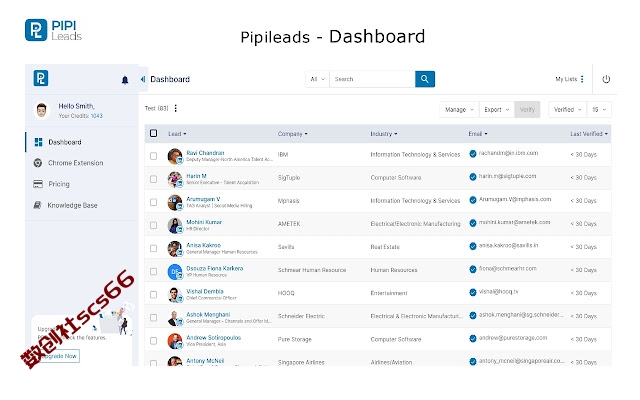The image size is (640, 400).
Task: Sort by the Company column header
Action: tap(293, 134)
